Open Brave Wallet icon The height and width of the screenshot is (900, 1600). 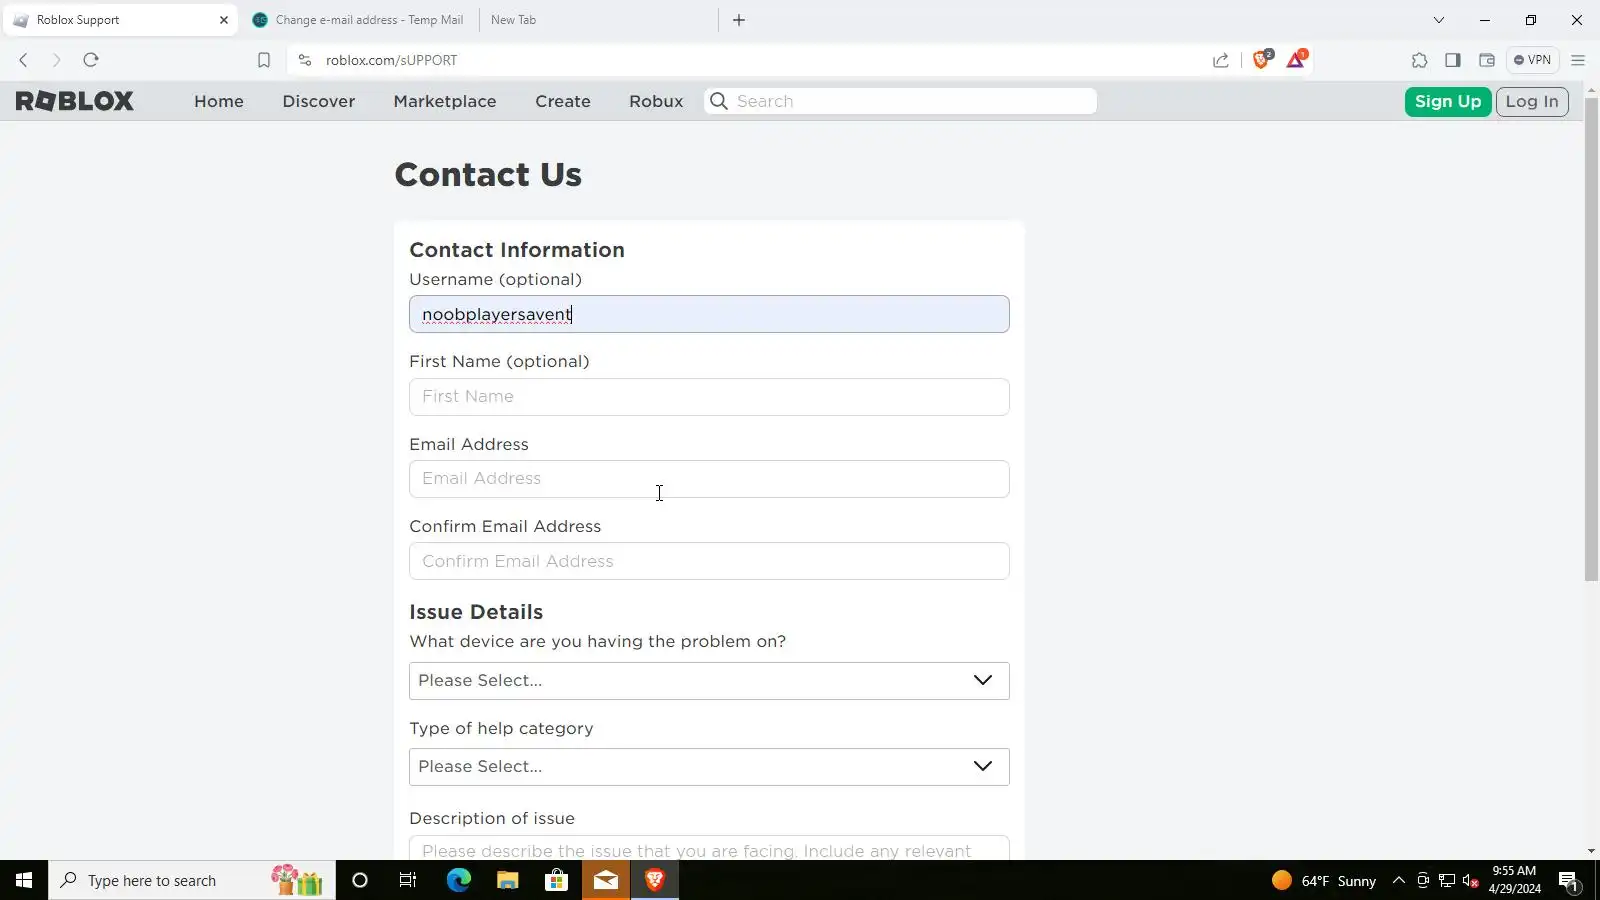click(1487, 60)
